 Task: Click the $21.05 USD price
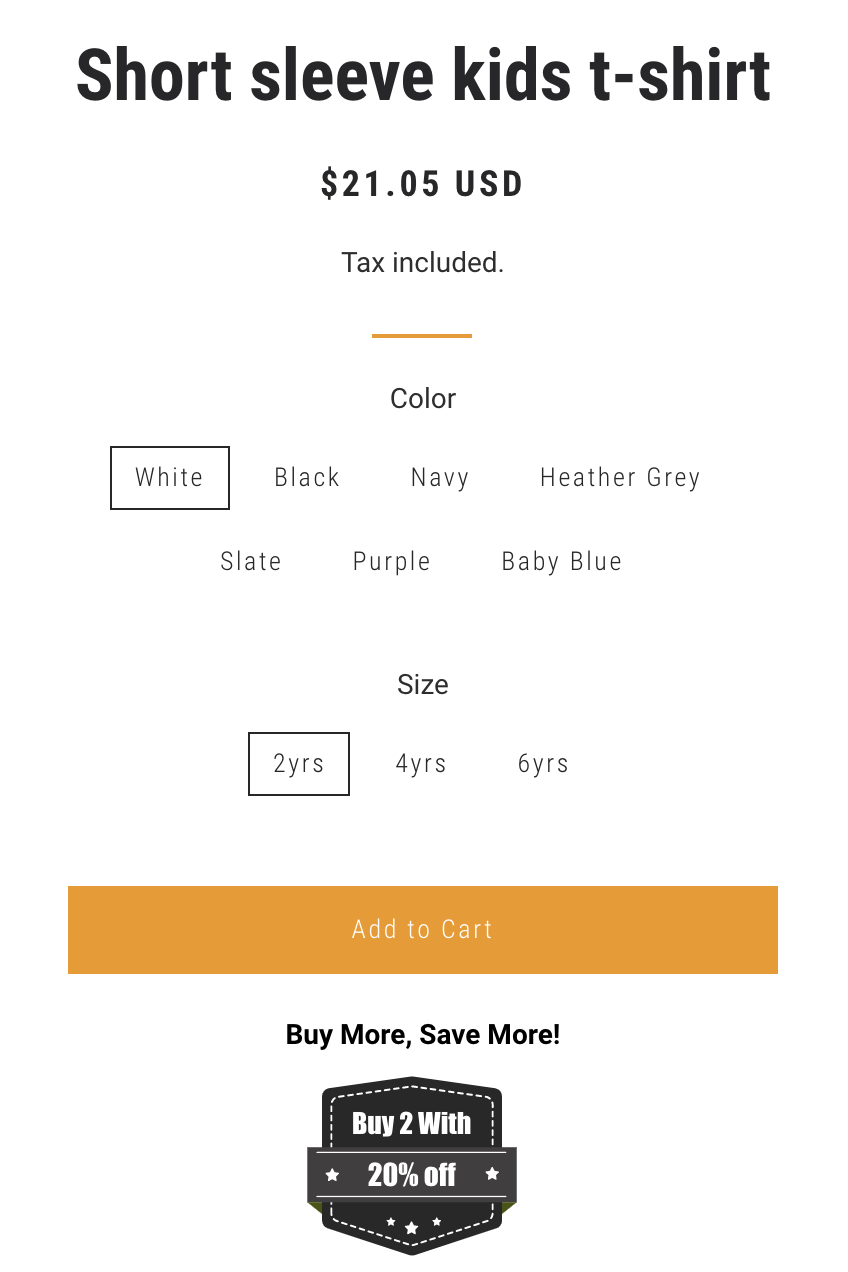[423, 184]
